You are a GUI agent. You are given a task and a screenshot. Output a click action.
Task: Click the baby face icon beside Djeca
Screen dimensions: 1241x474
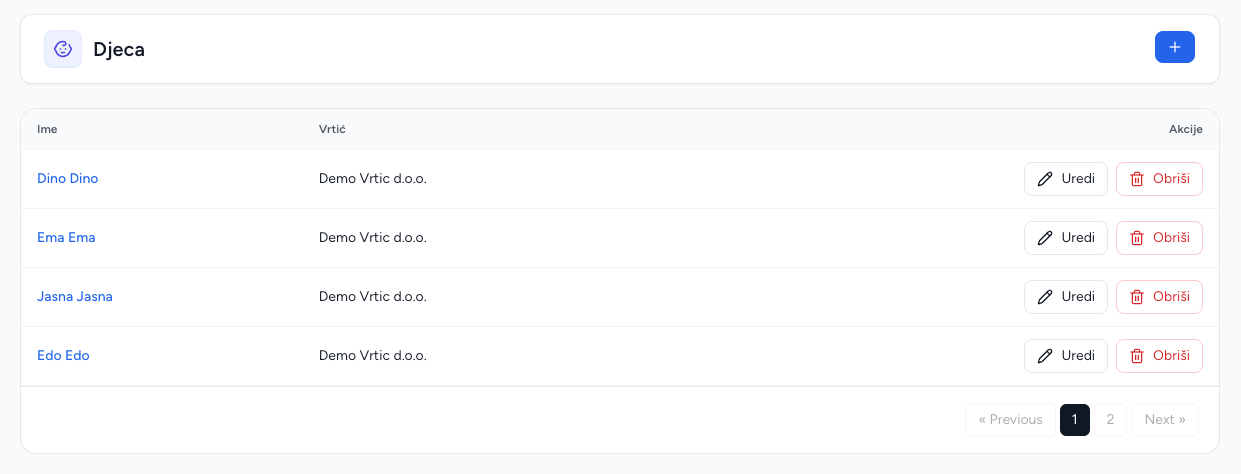(x=63, y=49)
